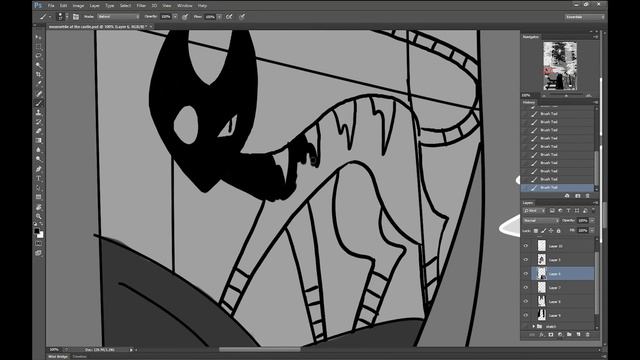The image size is (640, 360).
Task: Open the Brush panel from options bar
Action: (x=76, y=17)
